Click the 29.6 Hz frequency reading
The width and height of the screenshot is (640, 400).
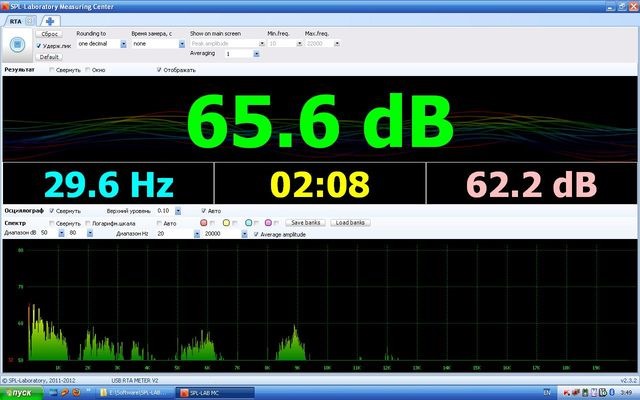109,184
